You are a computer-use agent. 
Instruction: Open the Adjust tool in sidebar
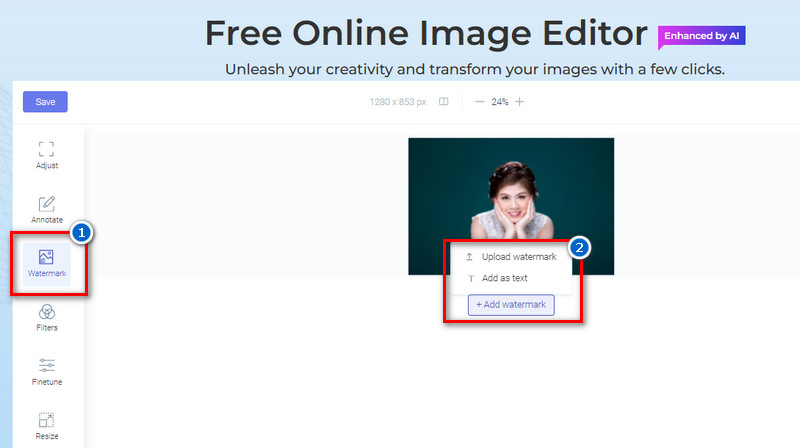[46, 155]
